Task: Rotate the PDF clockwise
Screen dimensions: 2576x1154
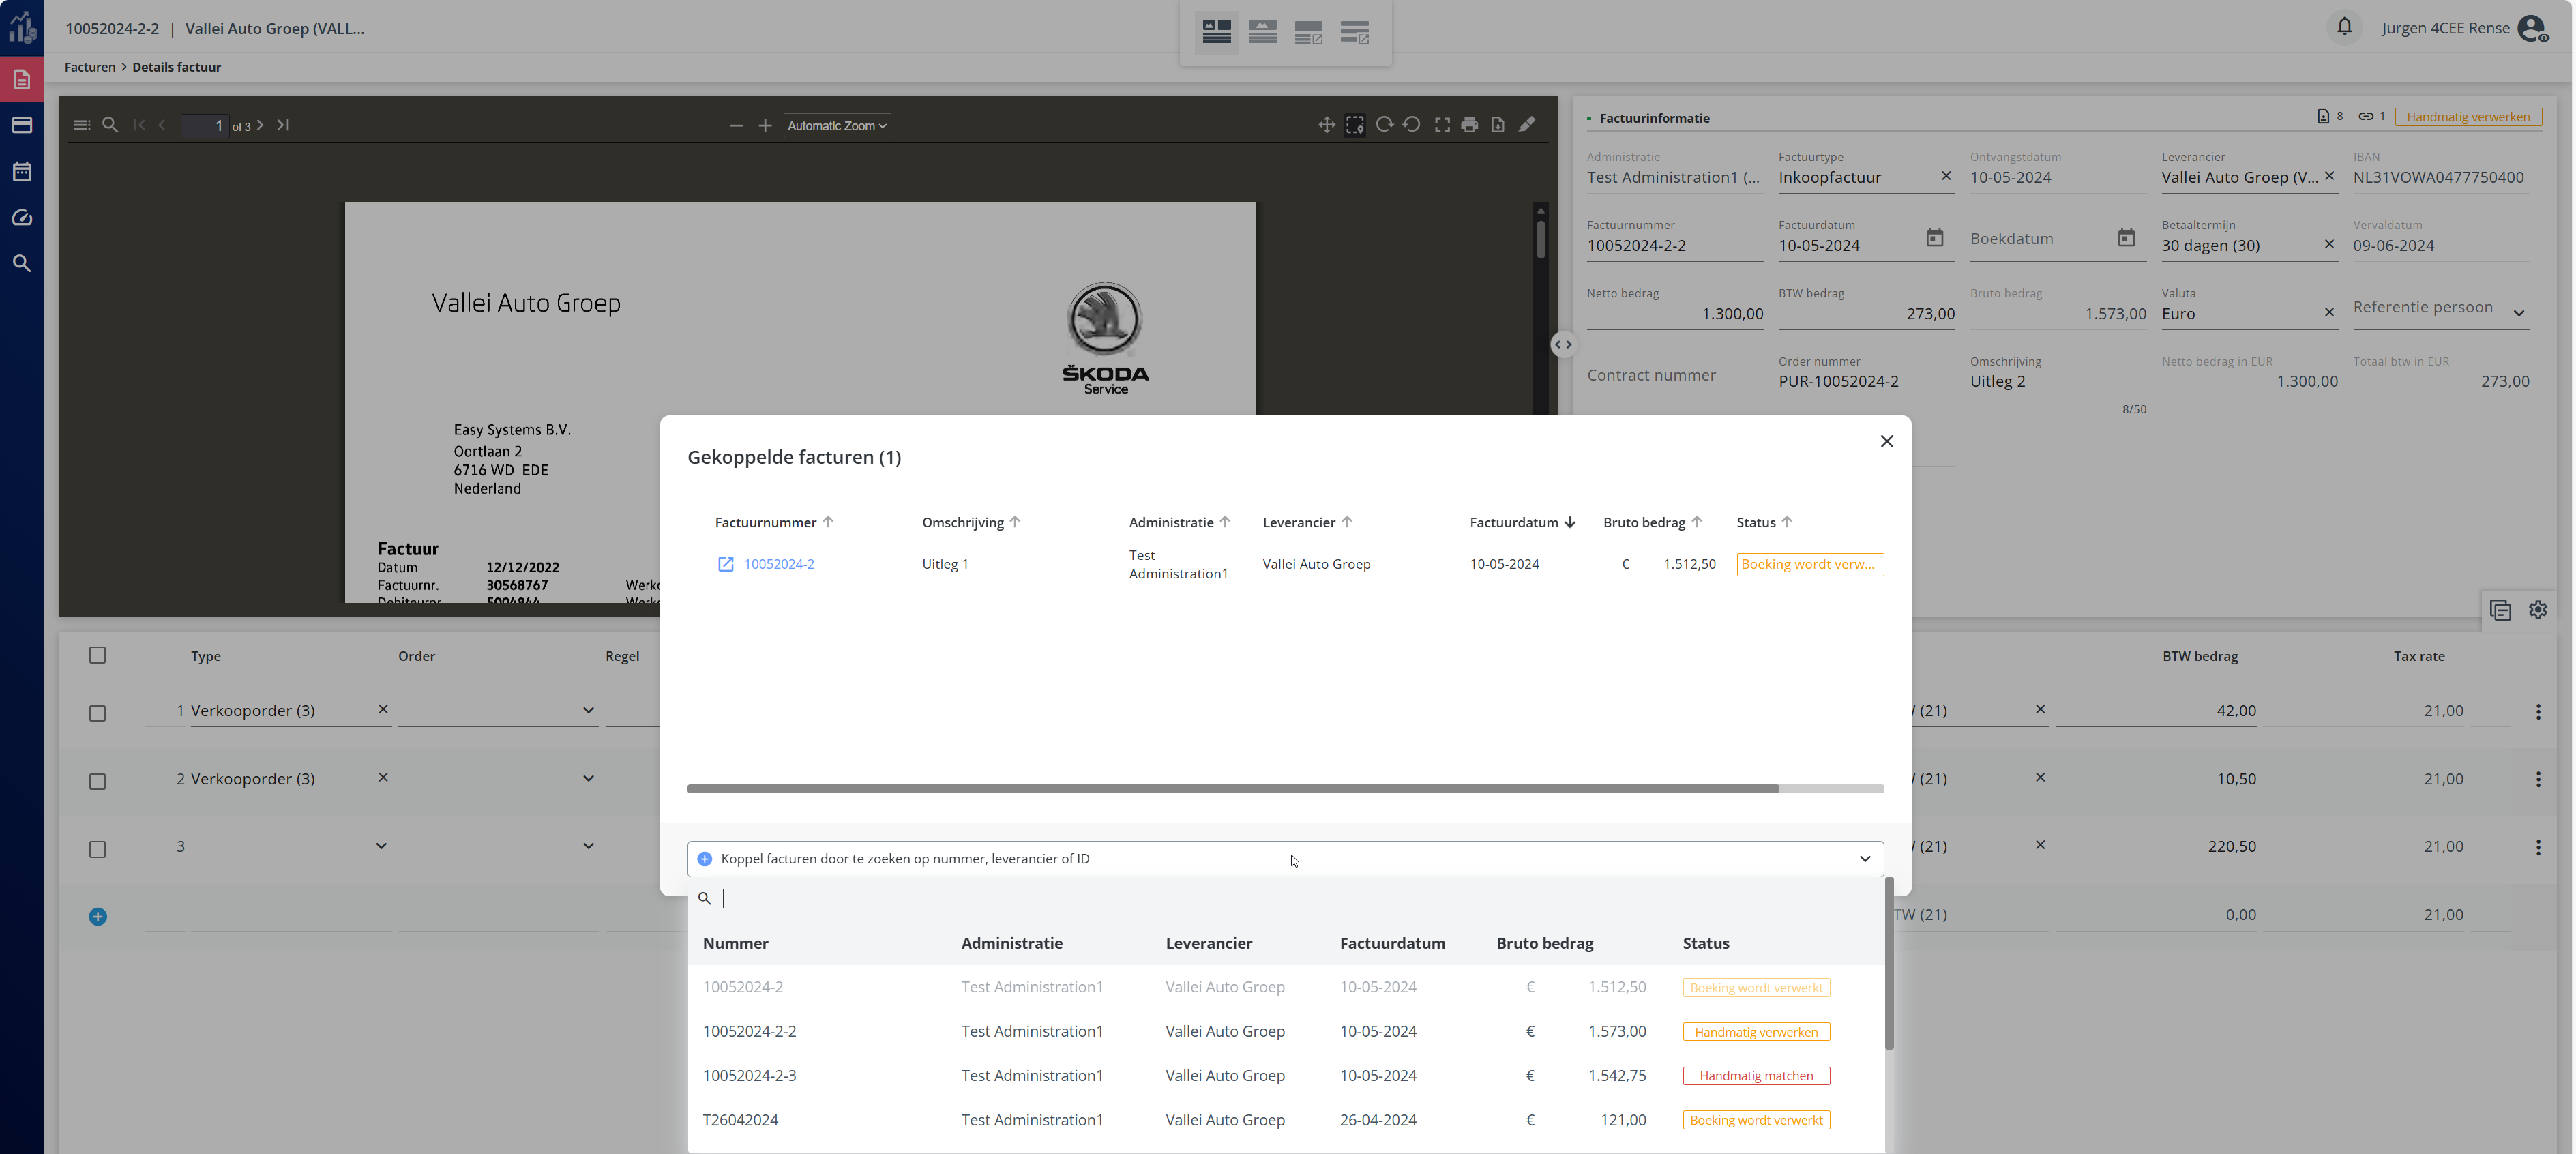Action: [1384, 125]
